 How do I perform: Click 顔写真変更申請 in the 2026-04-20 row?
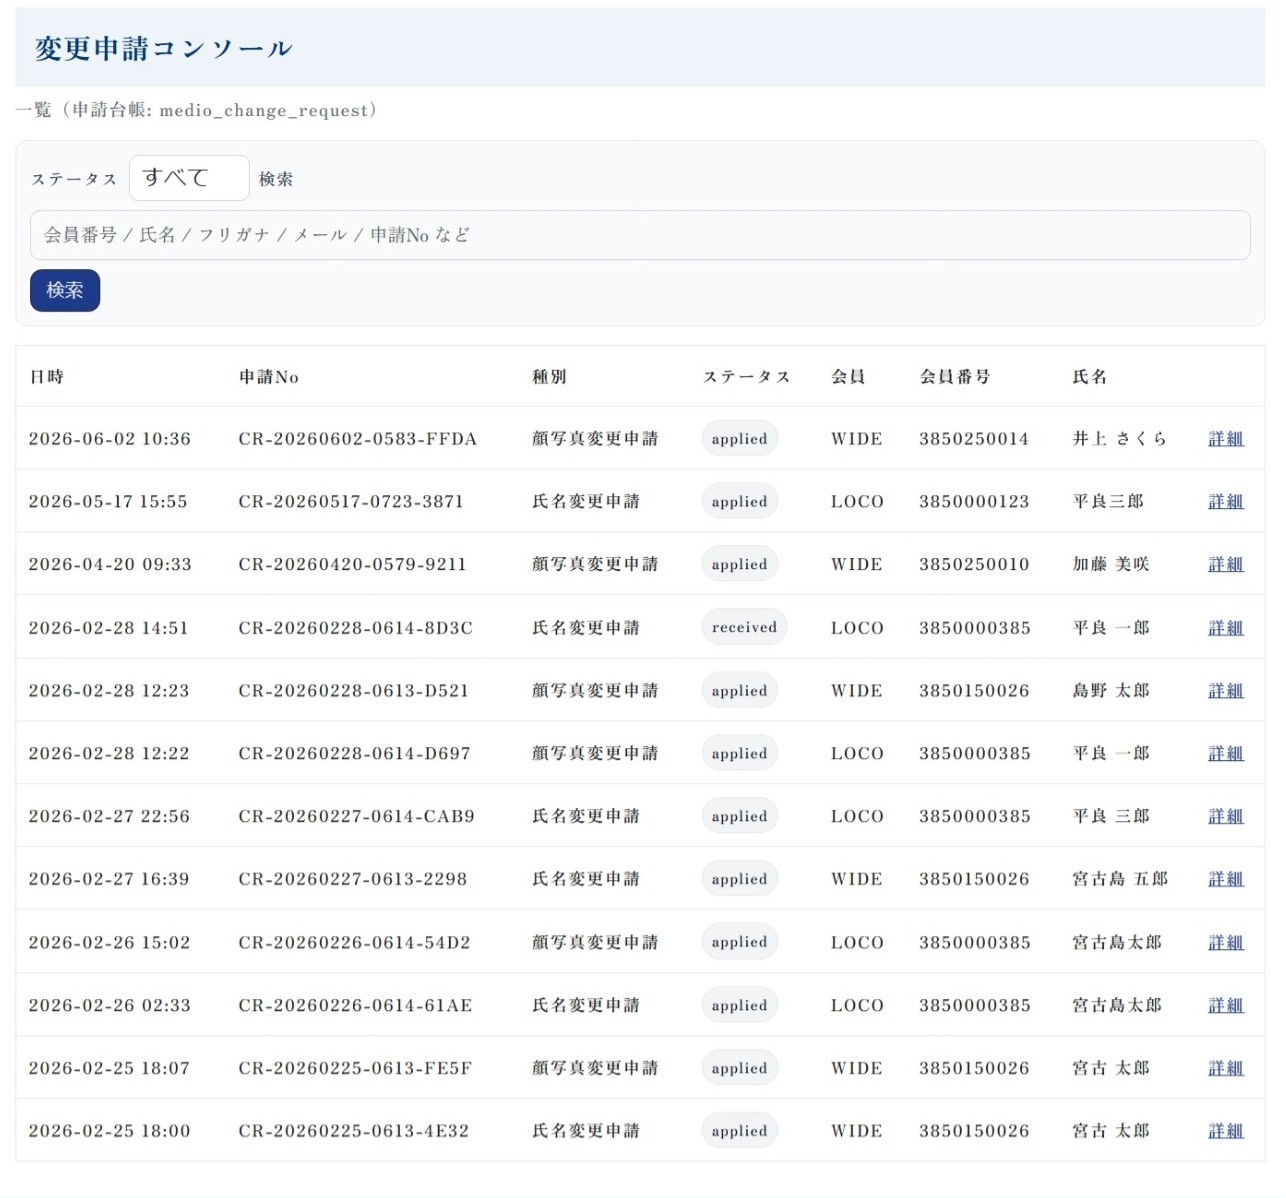595,565
